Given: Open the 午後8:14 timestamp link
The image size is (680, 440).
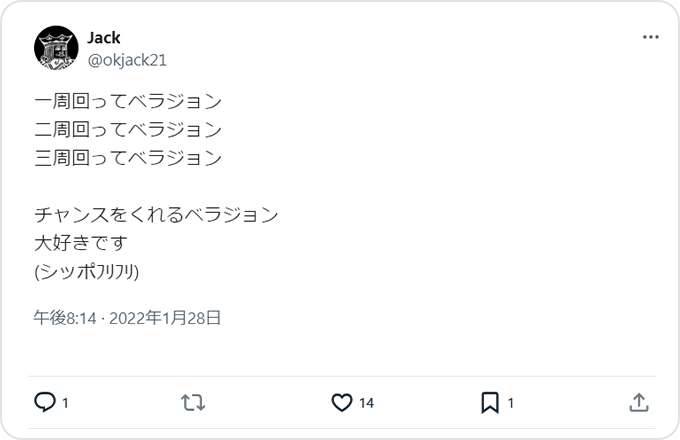Looking at the screenshot, I should click(65, 318).
